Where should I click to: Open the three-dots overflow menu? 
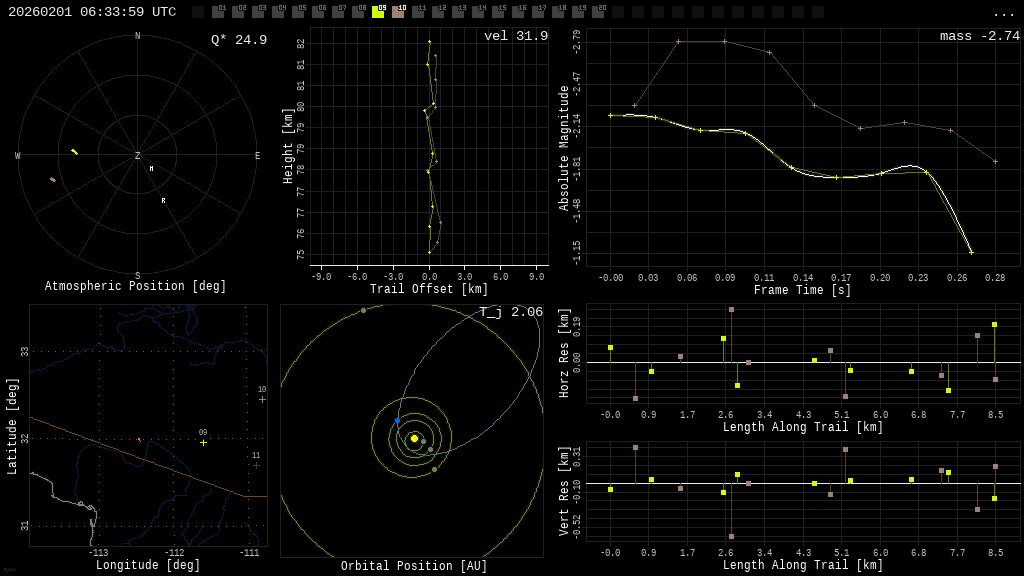pyautogui.click(x=1003, y=13)
